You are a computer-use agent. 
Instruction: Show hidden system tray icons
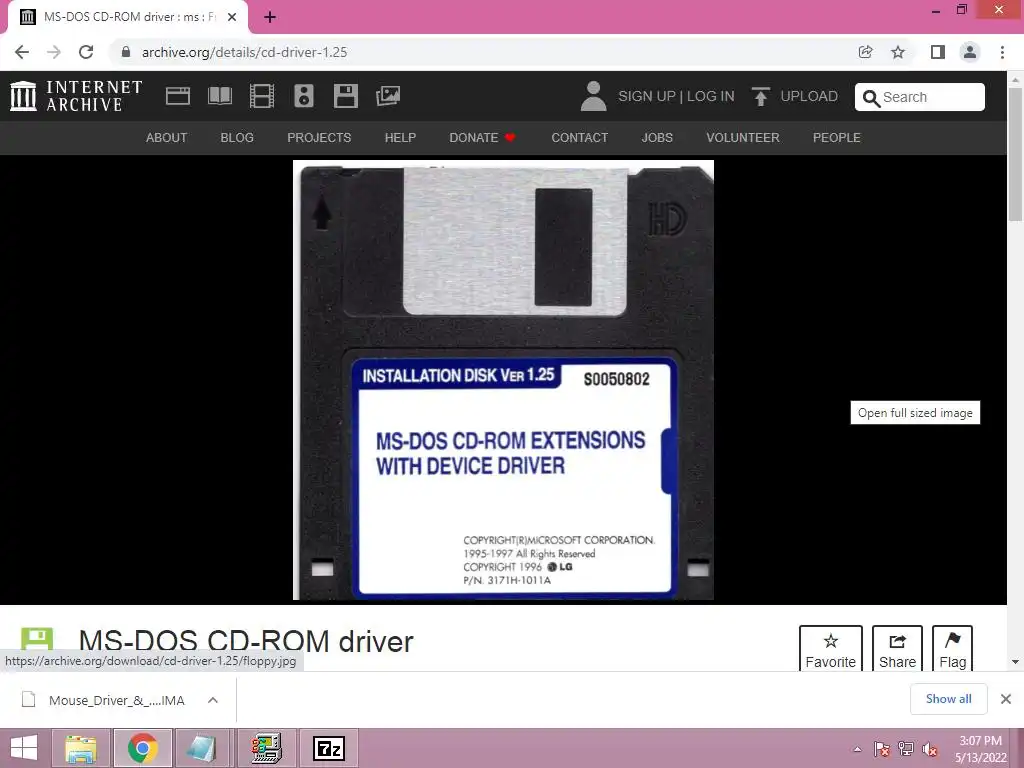point(857,749)
